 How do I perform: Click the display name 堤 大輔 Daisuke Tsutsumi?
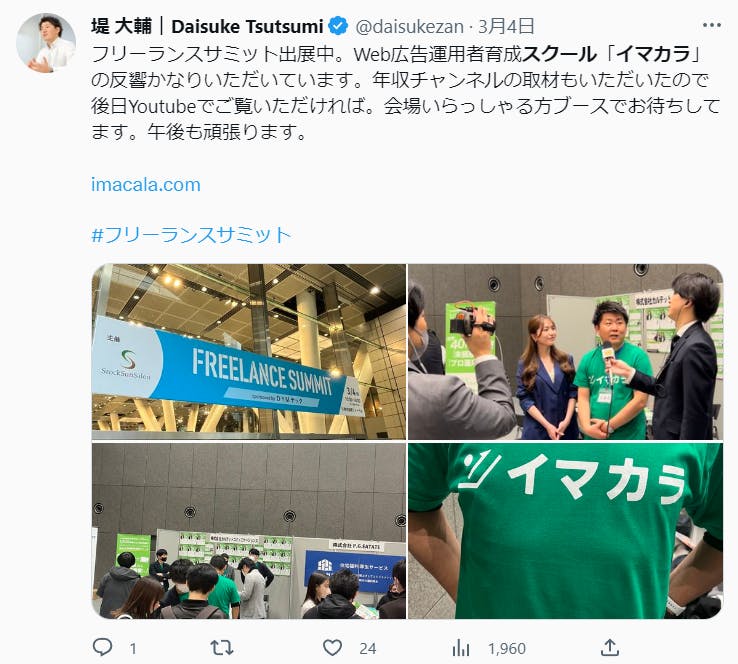tap(207, 26)
